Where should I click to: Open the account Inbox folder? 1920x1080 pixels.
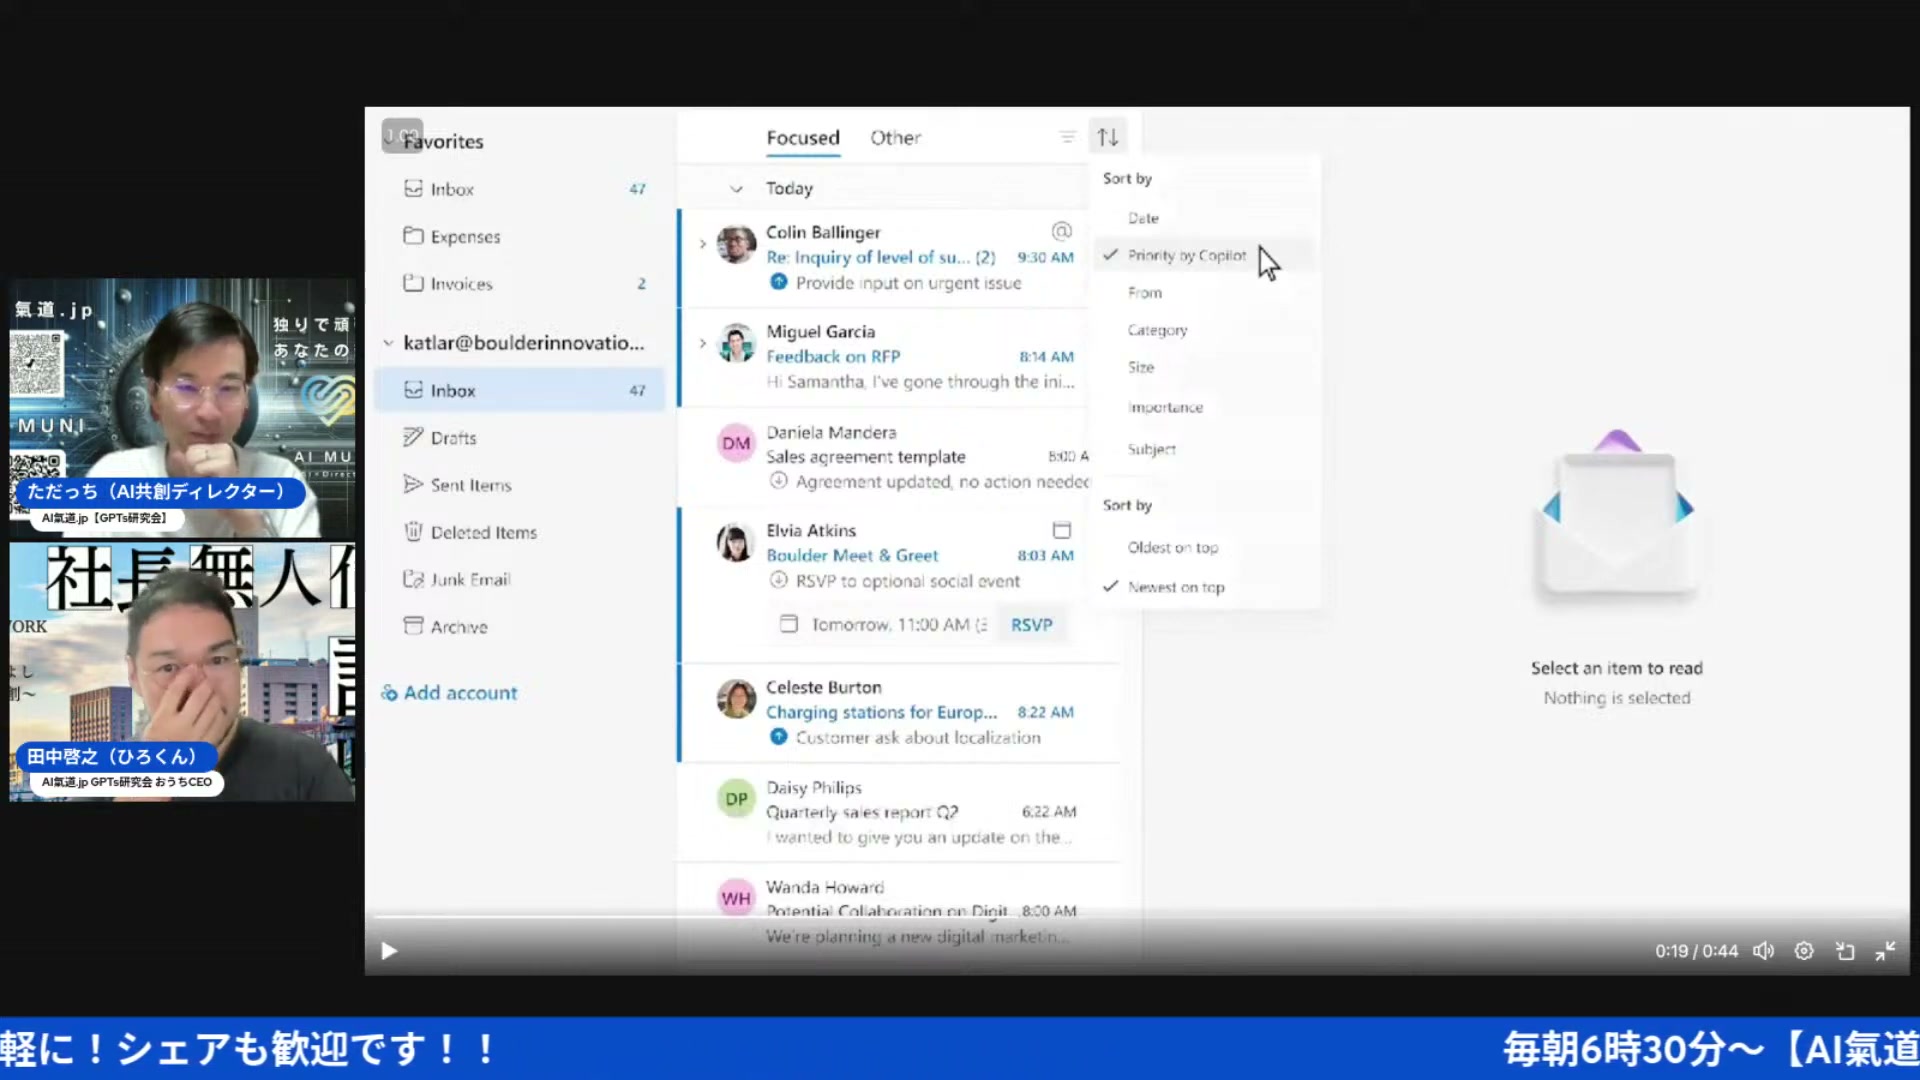520,390
